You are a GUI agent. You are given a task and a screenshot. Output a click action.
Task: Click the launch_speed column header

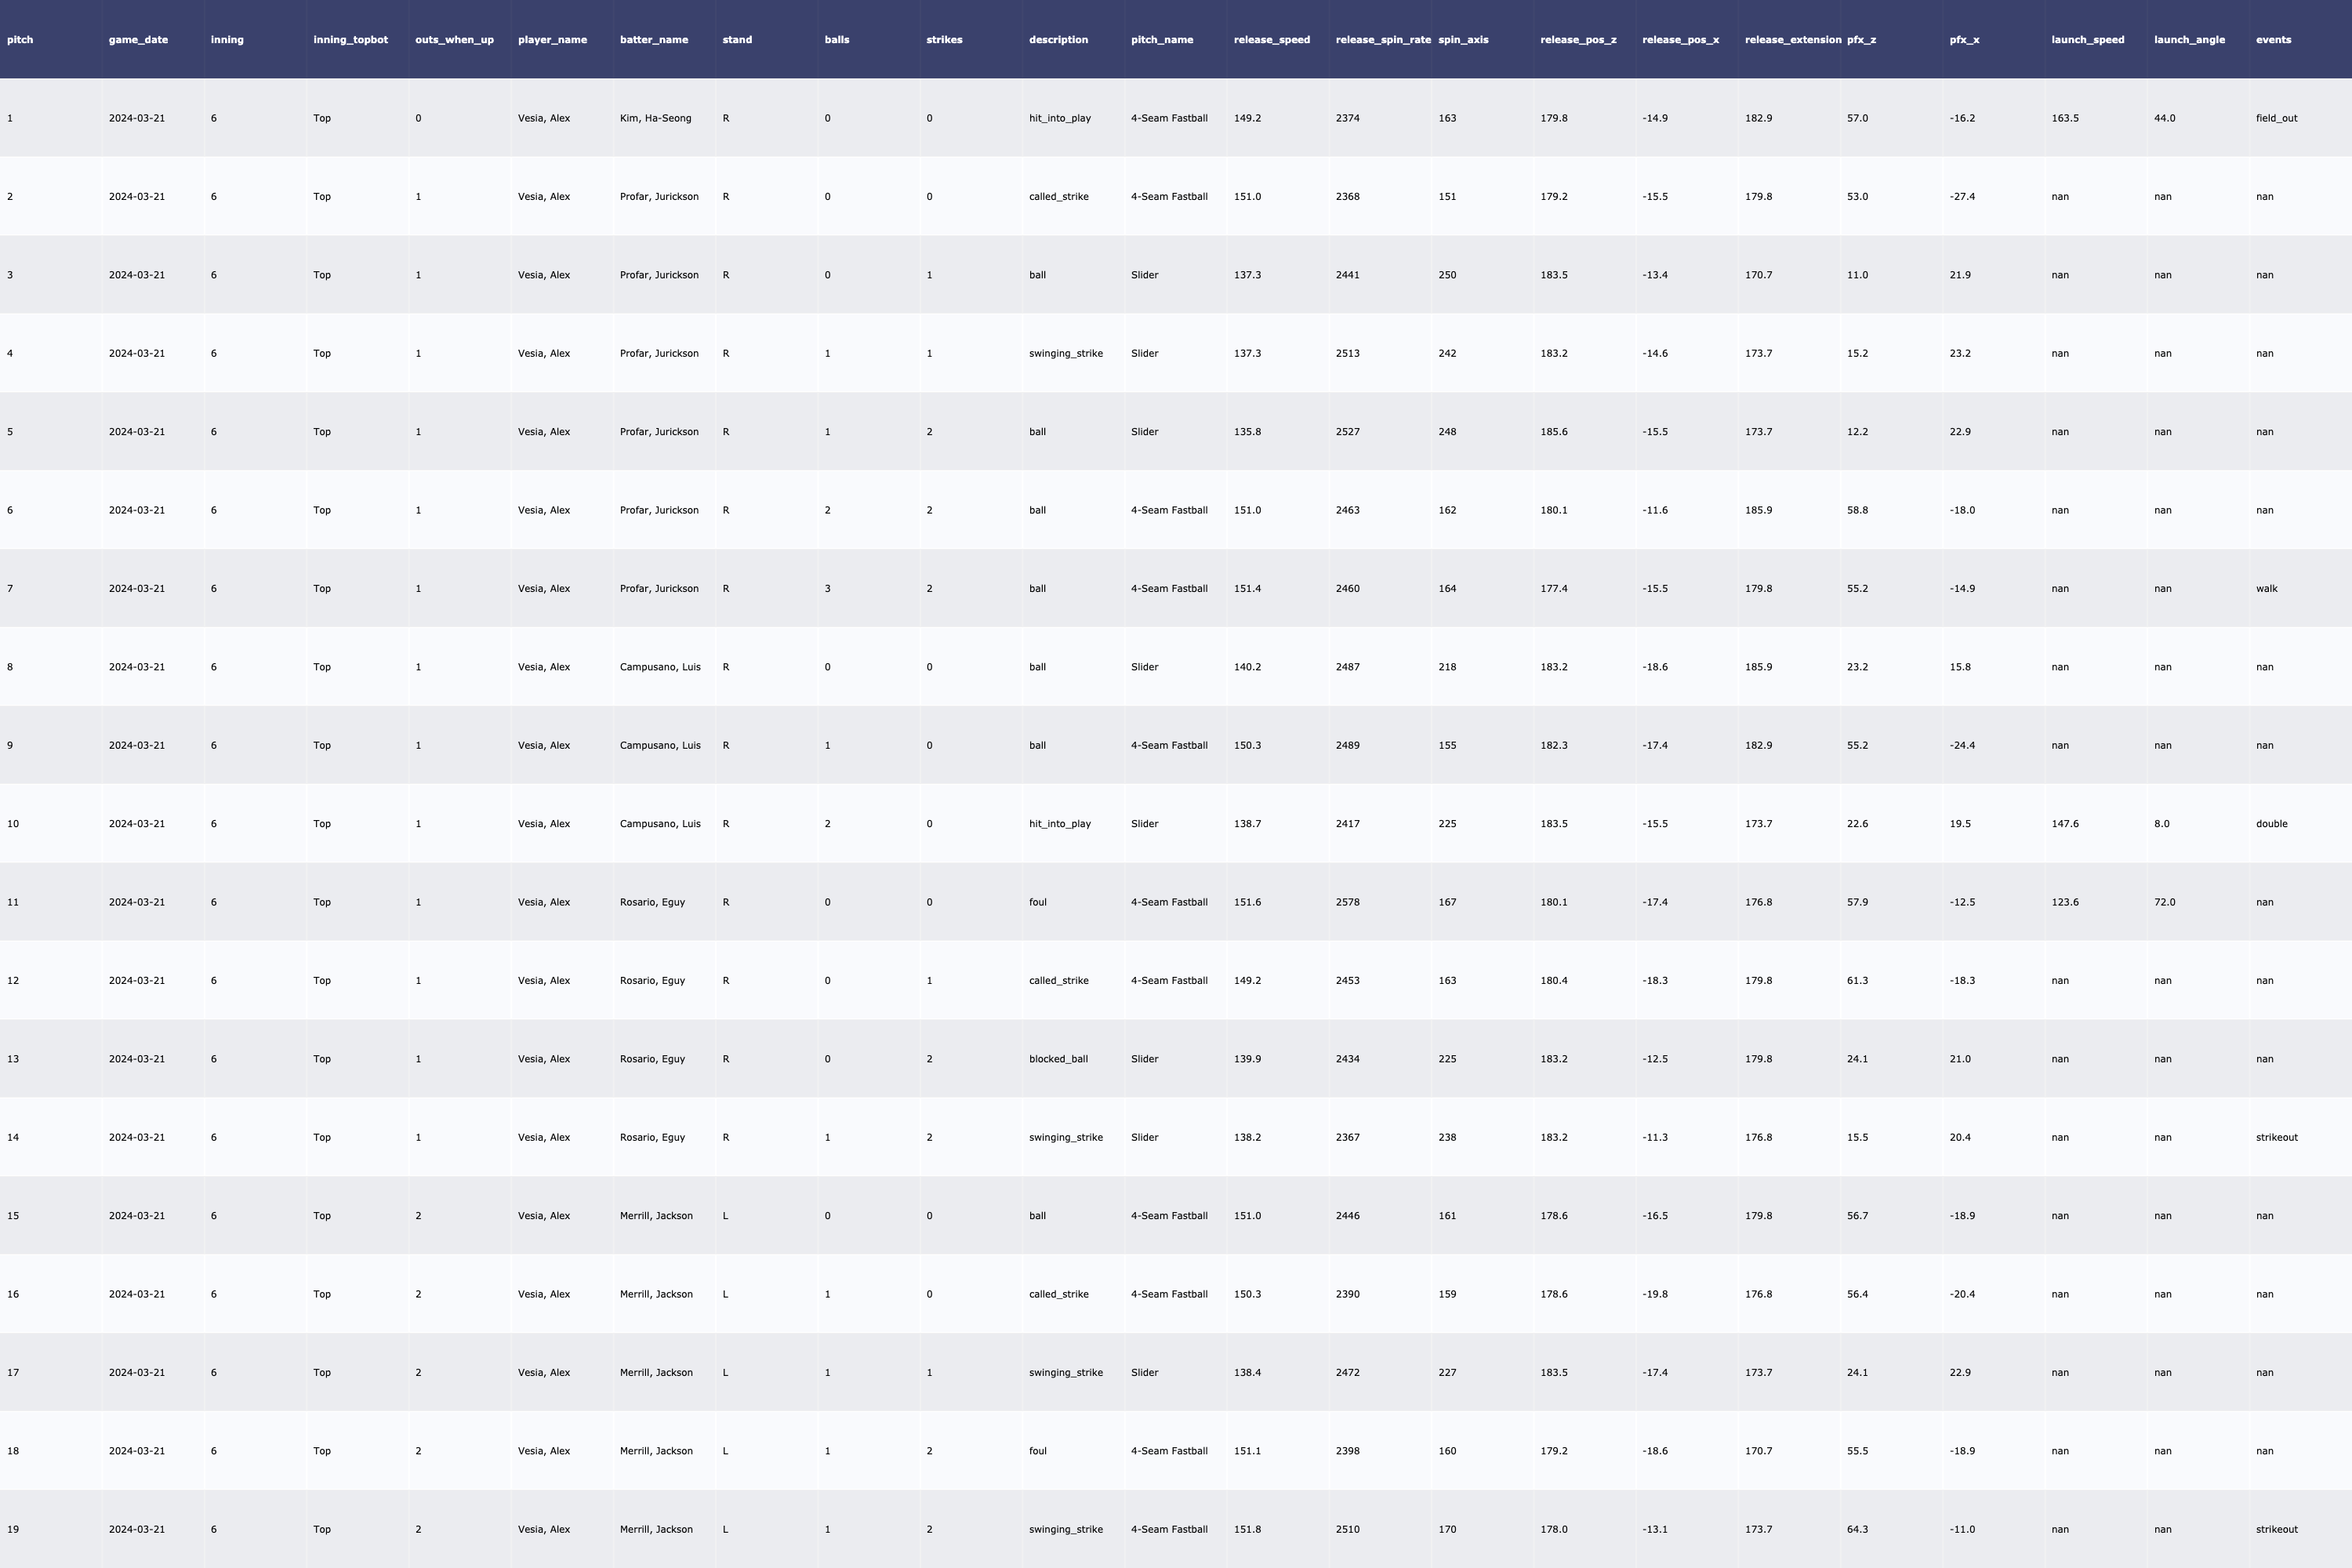click(2087, 40)
